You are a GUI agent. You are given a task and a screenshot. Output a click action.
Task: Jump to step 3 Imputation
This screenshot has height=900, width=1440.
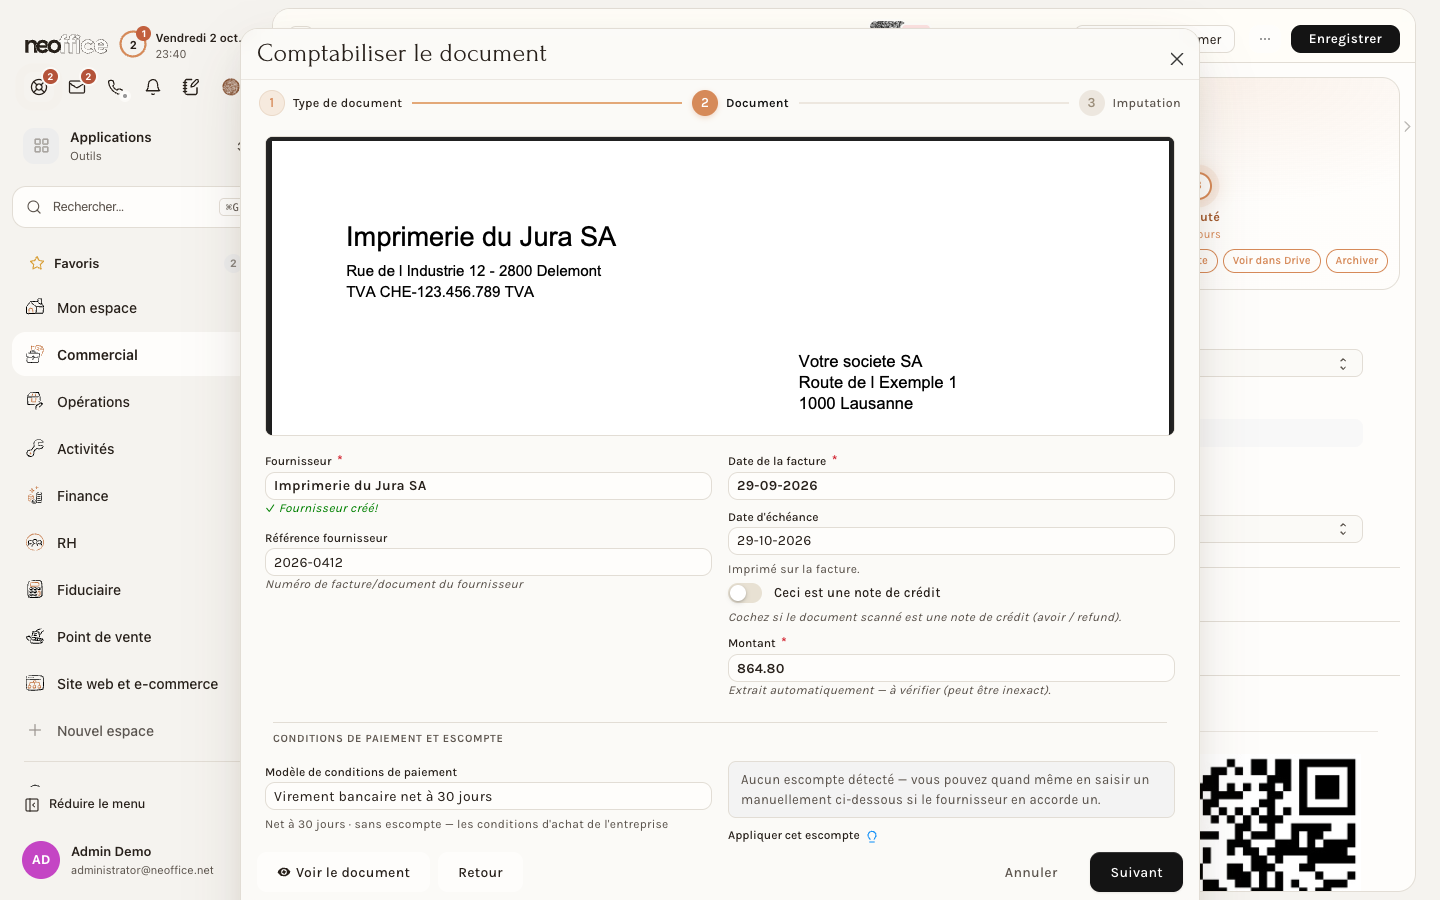(x=1130, y=103)
